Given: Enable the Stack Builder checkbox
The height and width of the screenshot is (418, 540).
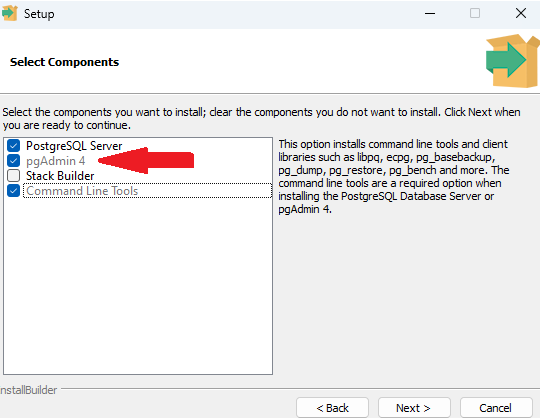Looking at the screenshot, I should (13, 176).
